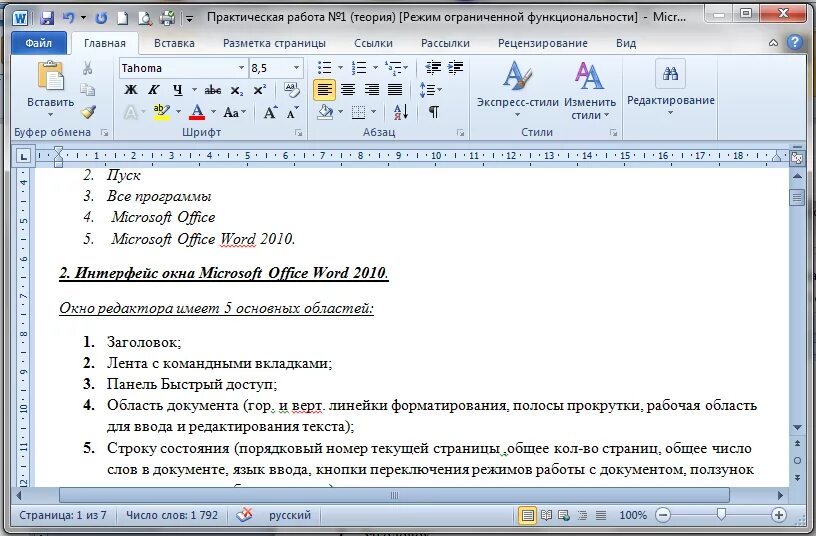Toggle italic with the К button
The image size is (816, 536).
pyautogui.click(x=154, y=90)
